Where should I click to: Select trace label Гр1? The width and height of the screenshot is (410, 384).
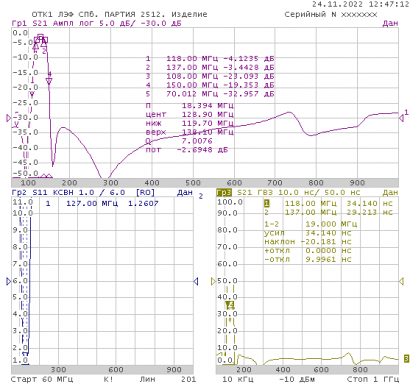[19, 23]
